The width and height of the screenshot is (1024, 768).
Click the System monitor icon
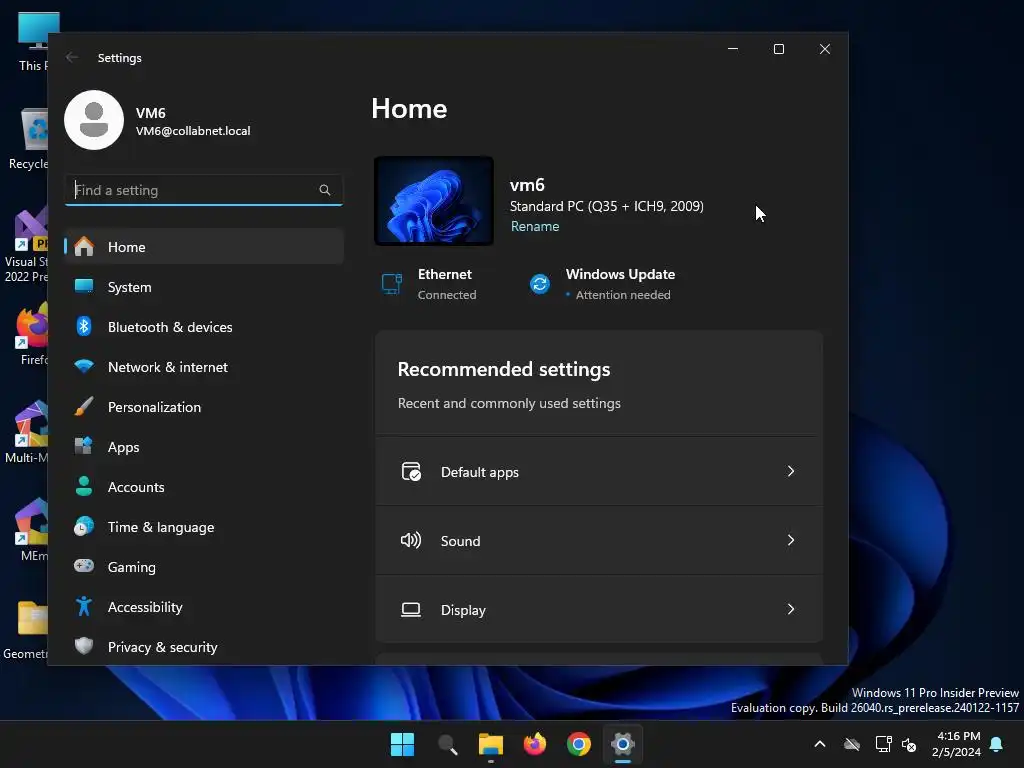click(84, 286)
